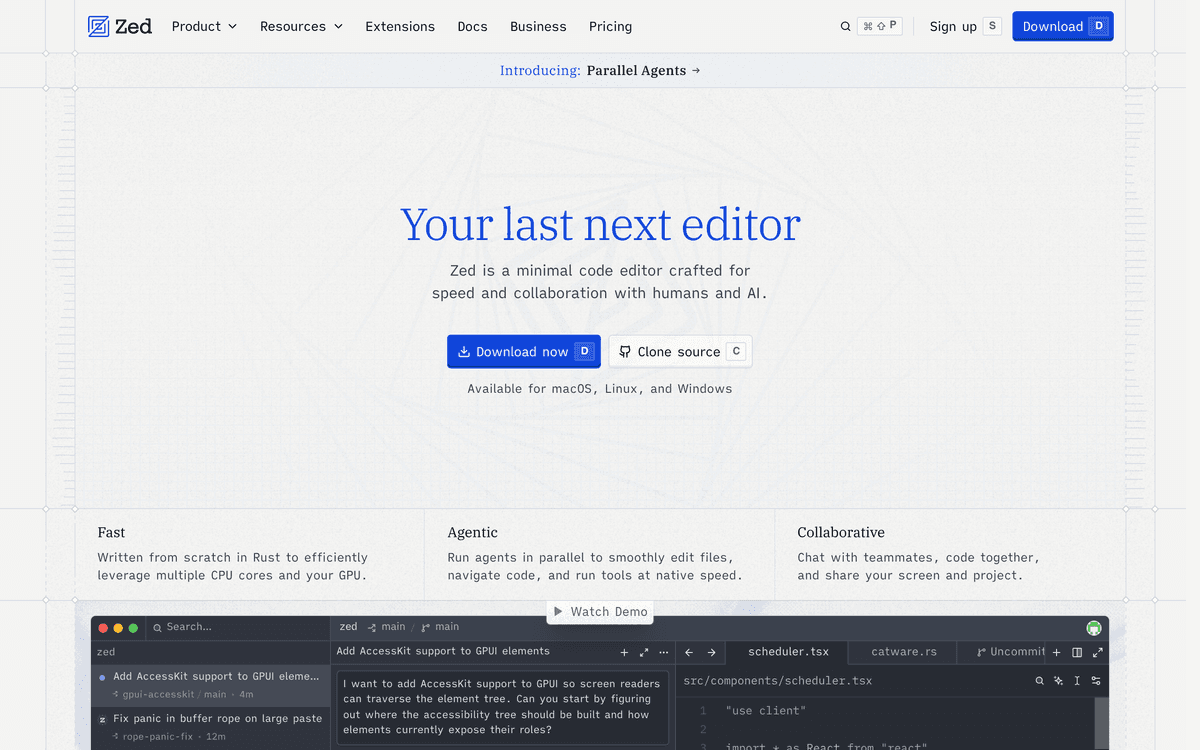This screenshot has height=750, width=1200.
Task: Switch to the catware.rs tab
Action: pos(904,652)
